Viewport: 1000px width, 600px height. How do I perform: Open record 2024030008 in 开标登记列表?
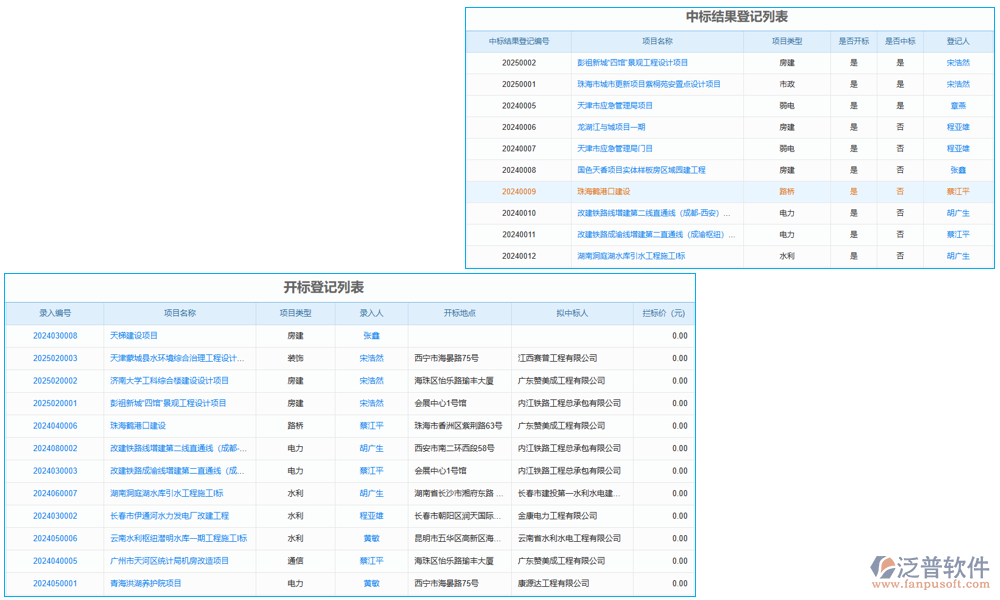point(55,336)
